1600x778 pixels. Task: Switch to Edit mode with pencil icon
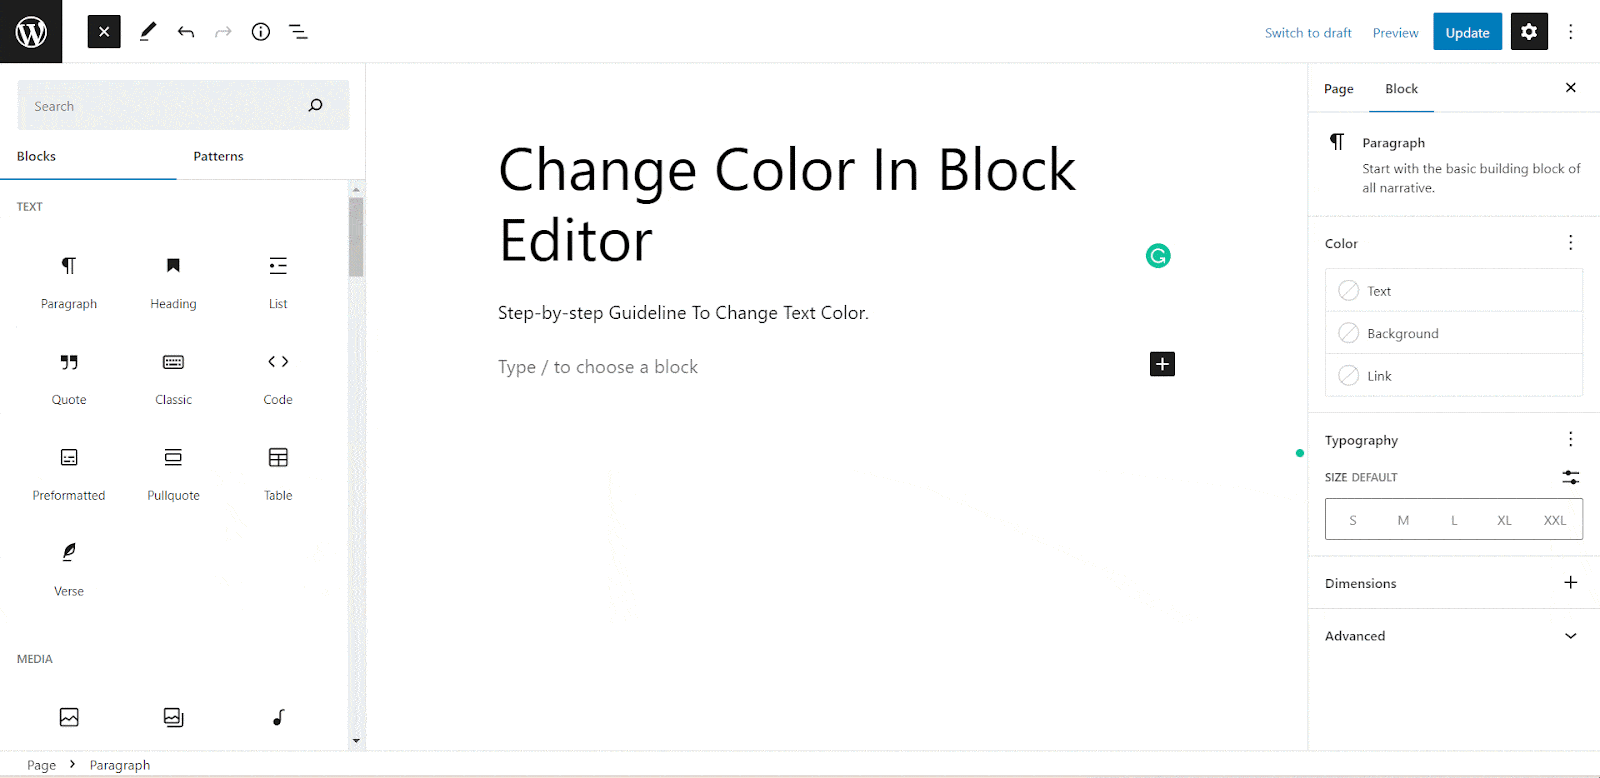[147, 31]
